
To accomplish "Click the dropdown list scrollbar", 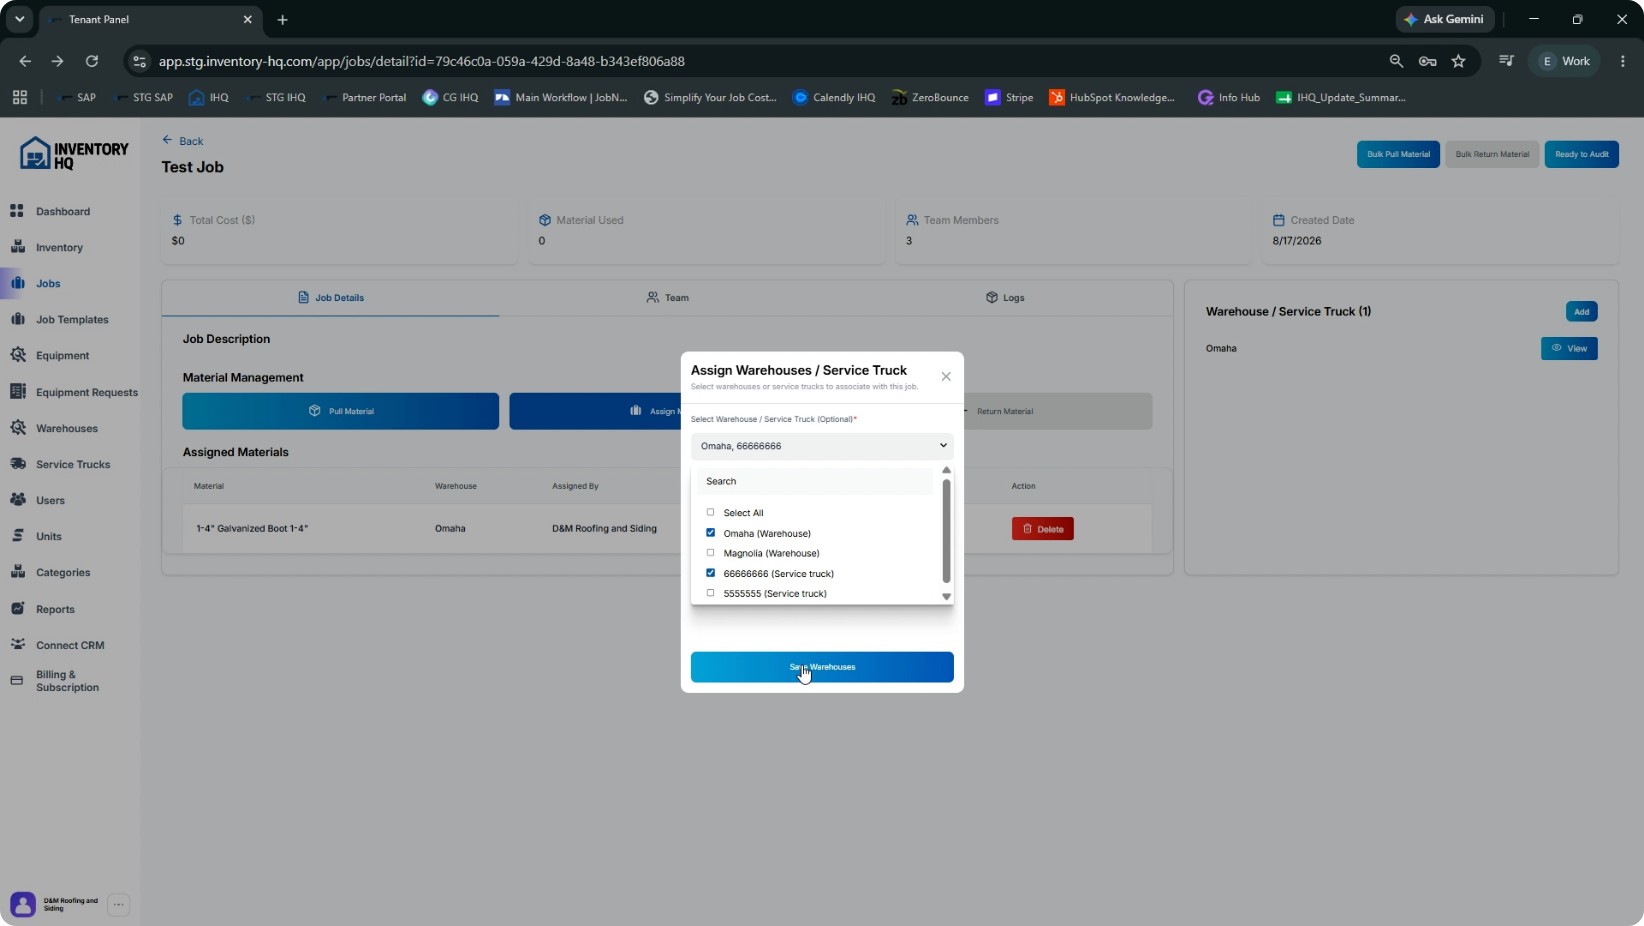I will [946, 531].
